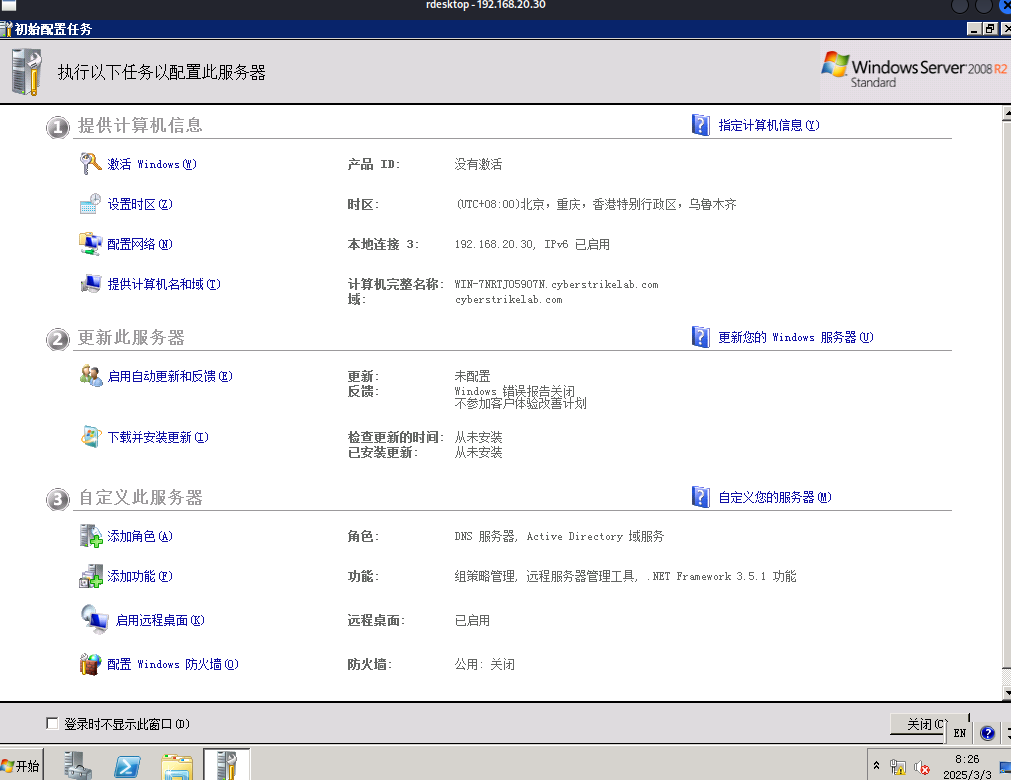Click the Configure Networking icon
The width and height of the screenshot is (1011, 780).
(x=91, y=244)
